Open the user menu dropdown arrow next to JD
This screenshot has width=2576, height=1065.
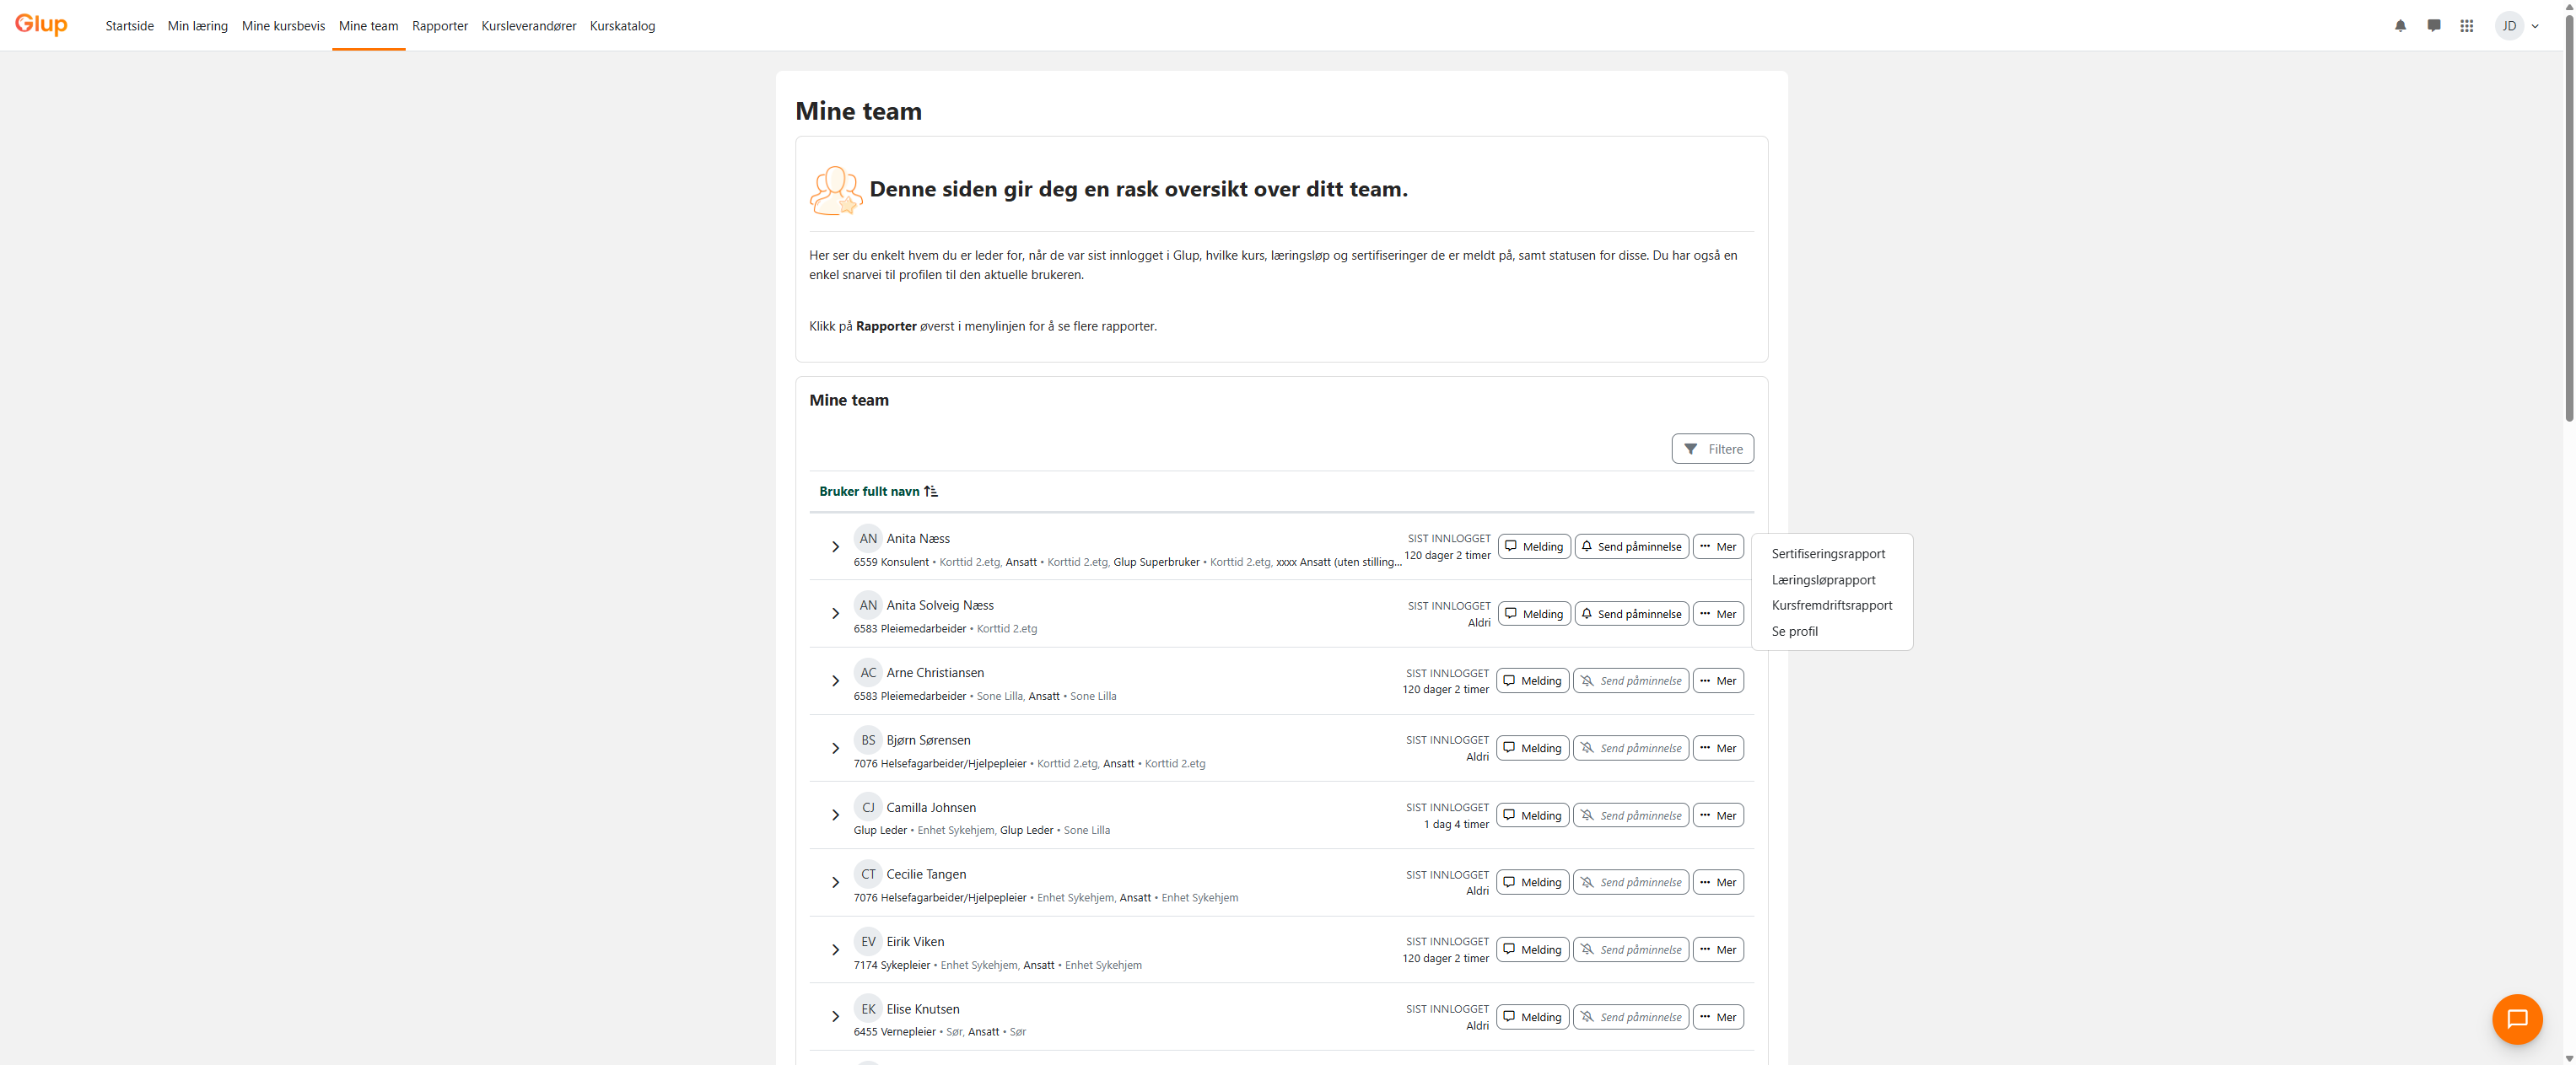2535,26
